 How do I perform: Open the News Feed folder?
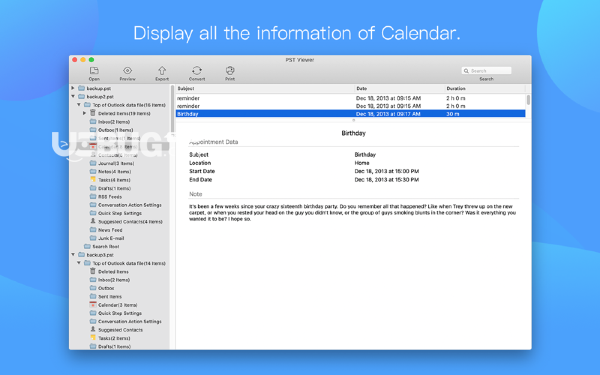(x=110, y=230)
